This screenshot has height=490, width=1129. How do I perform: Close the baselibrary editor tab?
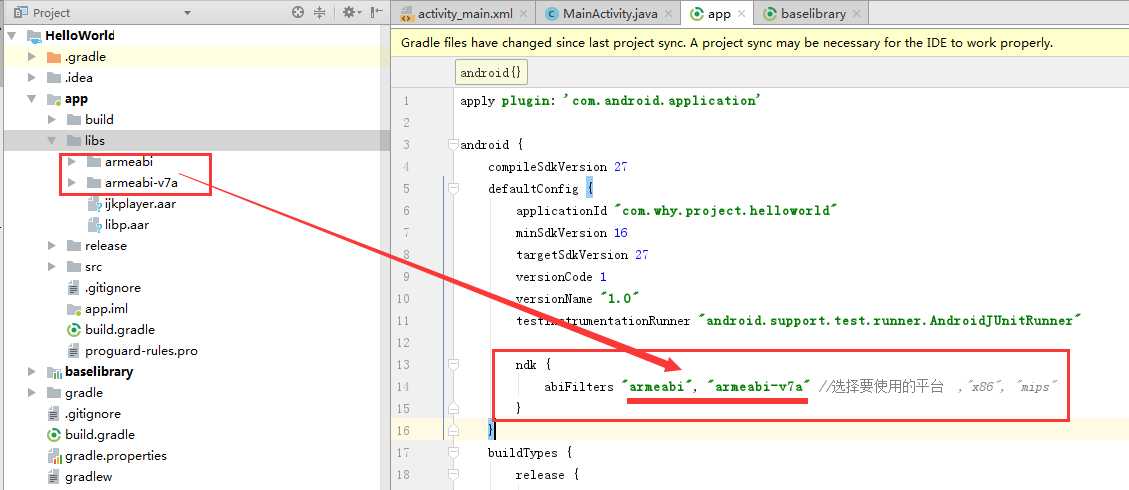857,14
